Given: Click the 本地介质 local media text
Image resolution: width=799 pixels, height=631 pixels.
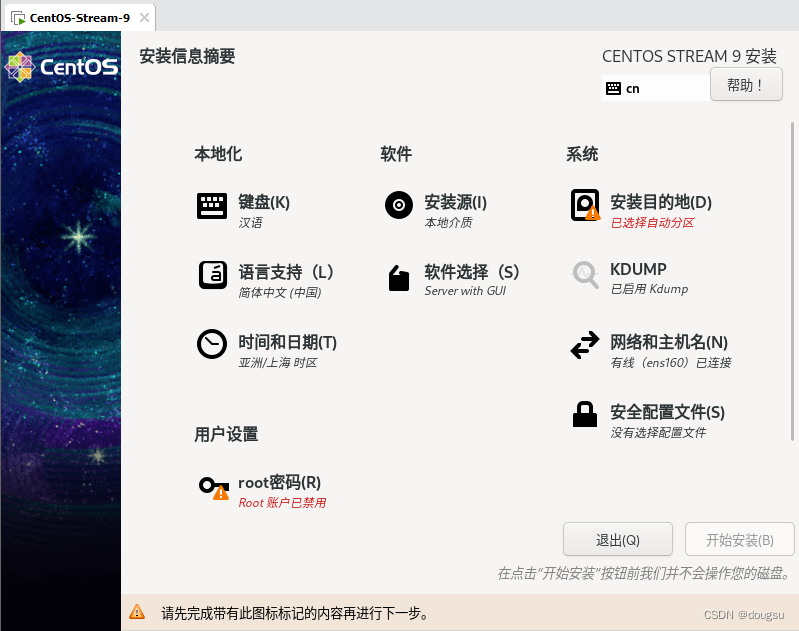Looking at the screenshot, I should click(x=448, y=223).
